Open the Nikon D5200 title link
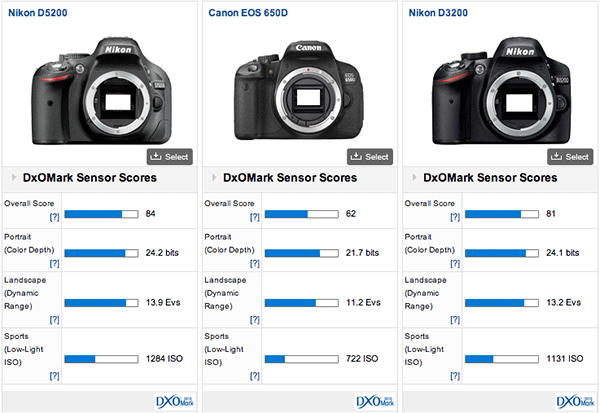The width and height of the screenshot is (600, 413). [x=38, y=13]
